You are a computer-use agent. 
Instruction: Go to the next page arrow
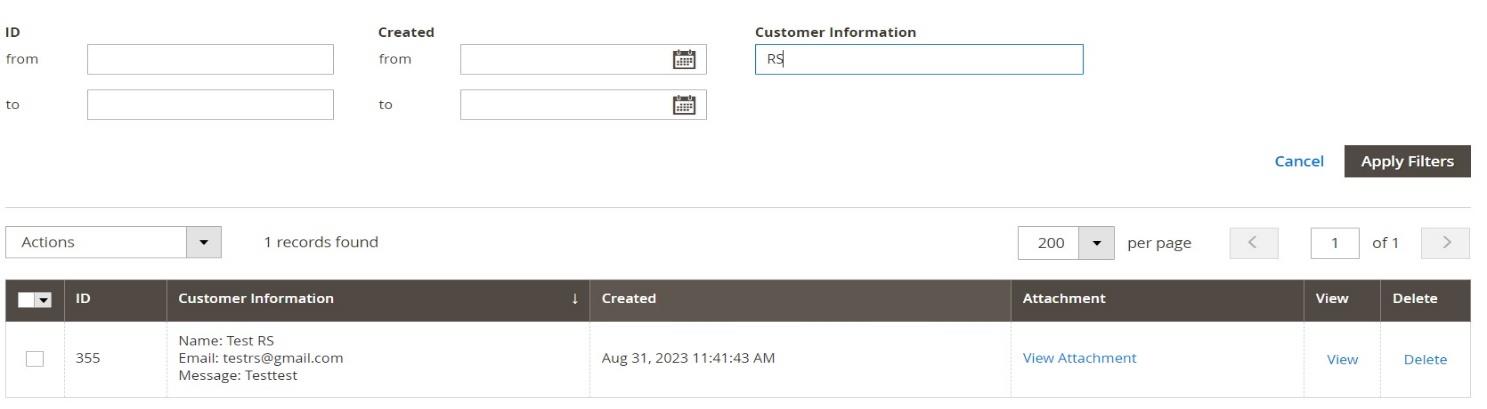coord(1449,242)
